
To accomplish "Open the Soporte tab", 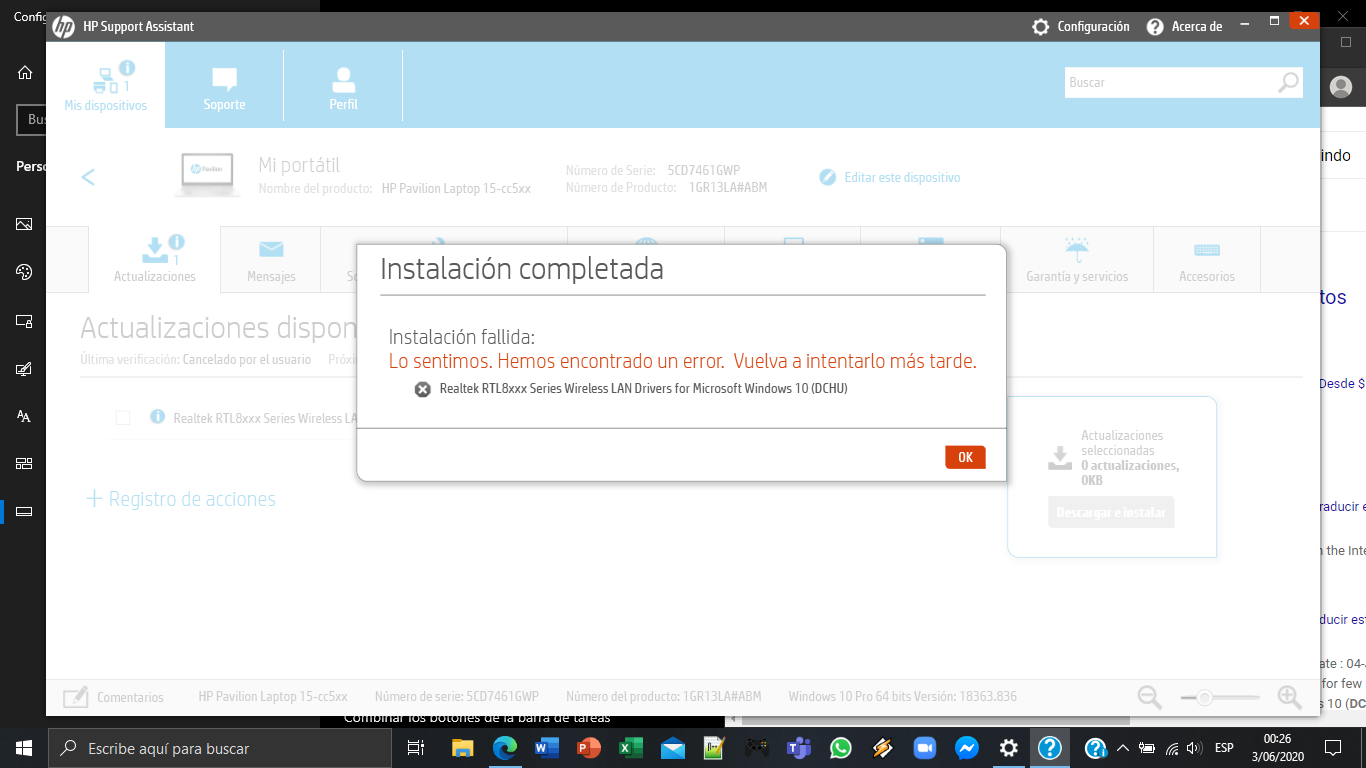I will tap(224, 87).
